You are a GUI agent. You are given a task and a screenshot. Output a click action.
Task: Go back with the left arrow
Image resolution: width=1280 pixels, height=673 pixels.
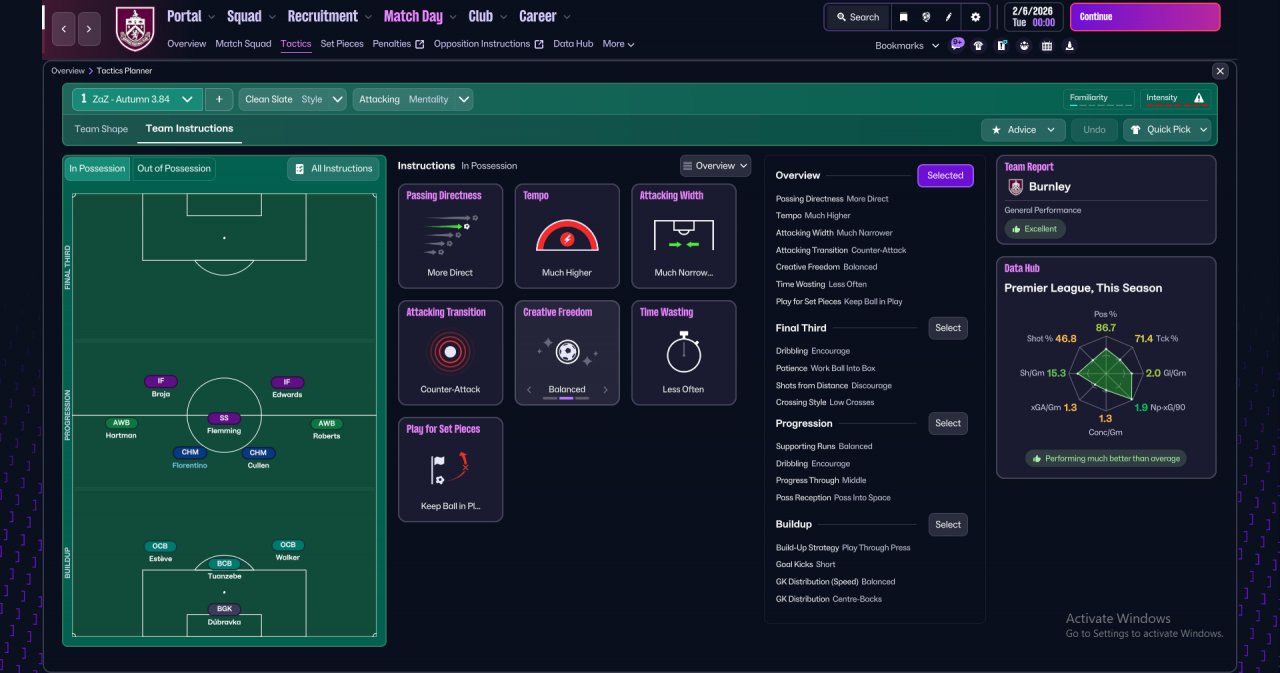click(63, 28)
